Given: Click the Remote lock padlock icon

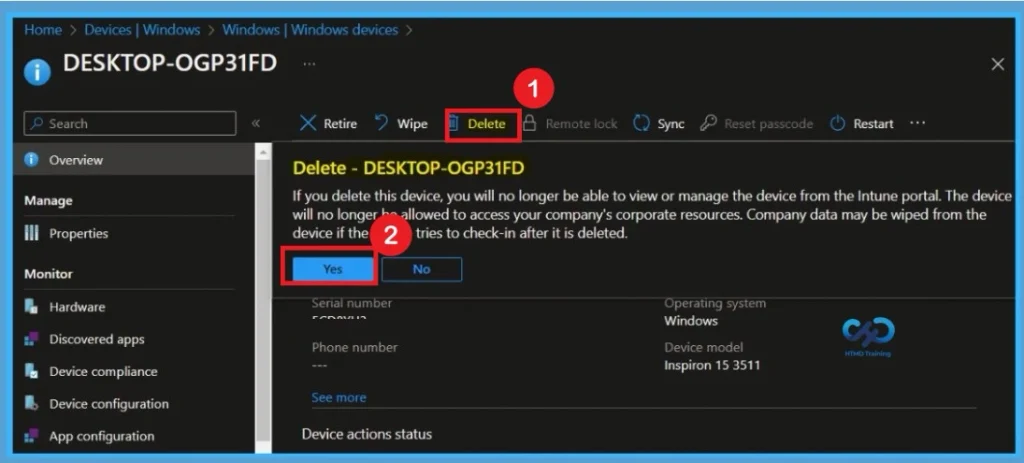Looking at the screenshot, I should click(x=530, y=123).
